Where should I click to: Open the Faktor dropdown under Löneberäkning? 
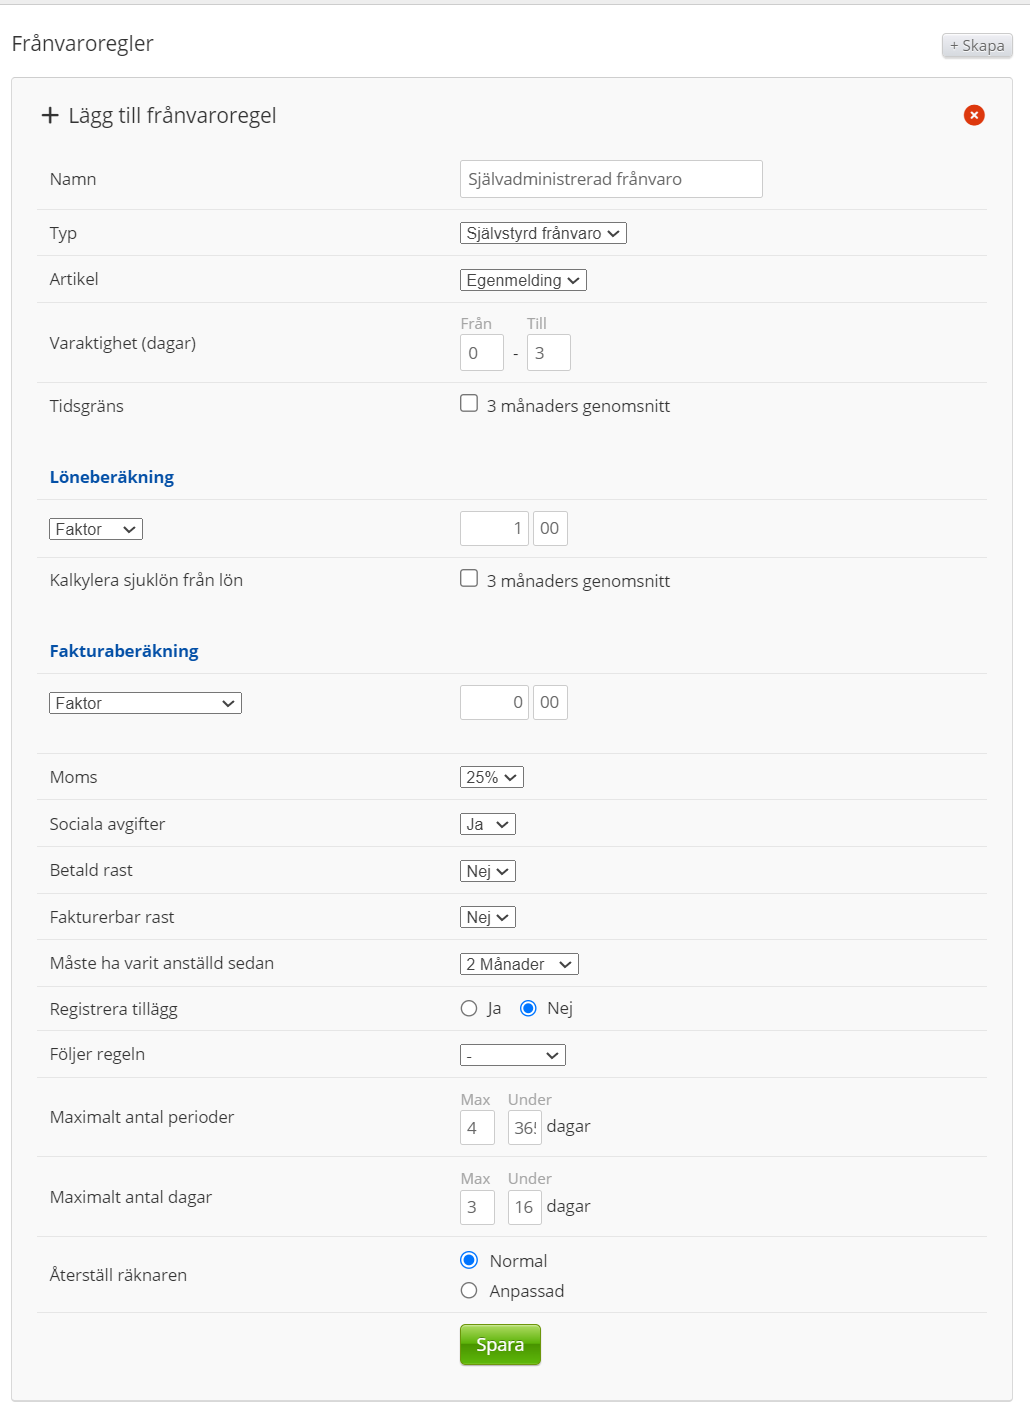pos(96,529)
